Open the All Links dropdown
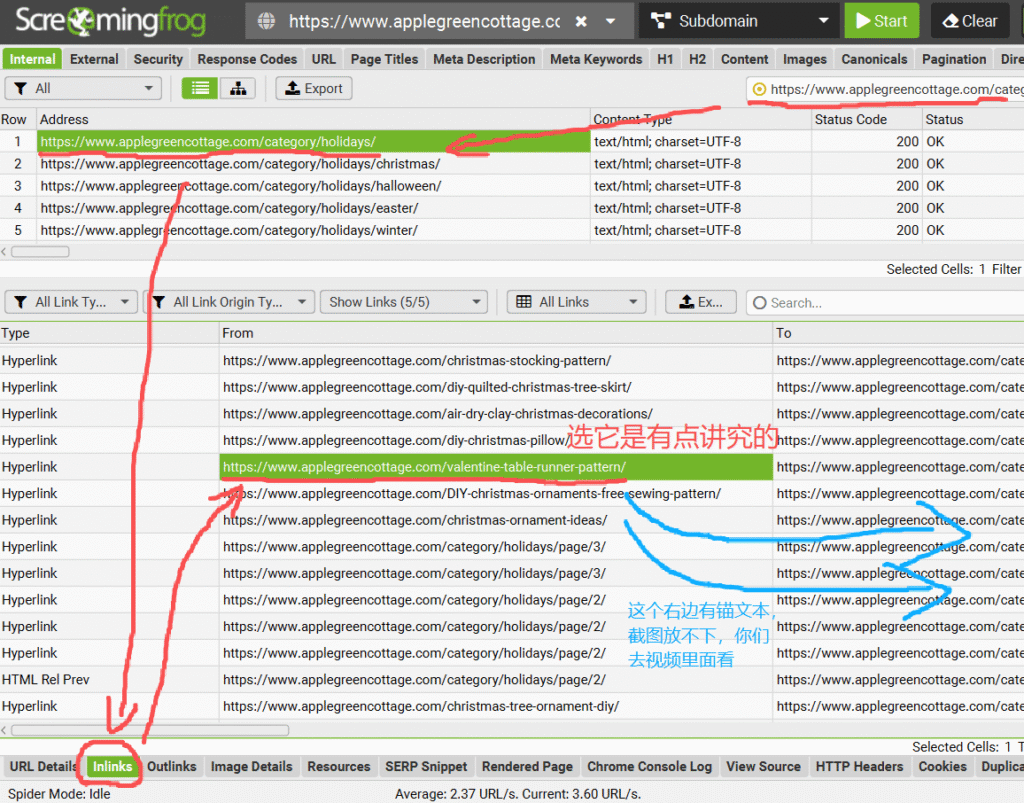1024x803 pixels. [x=576, y=302]
